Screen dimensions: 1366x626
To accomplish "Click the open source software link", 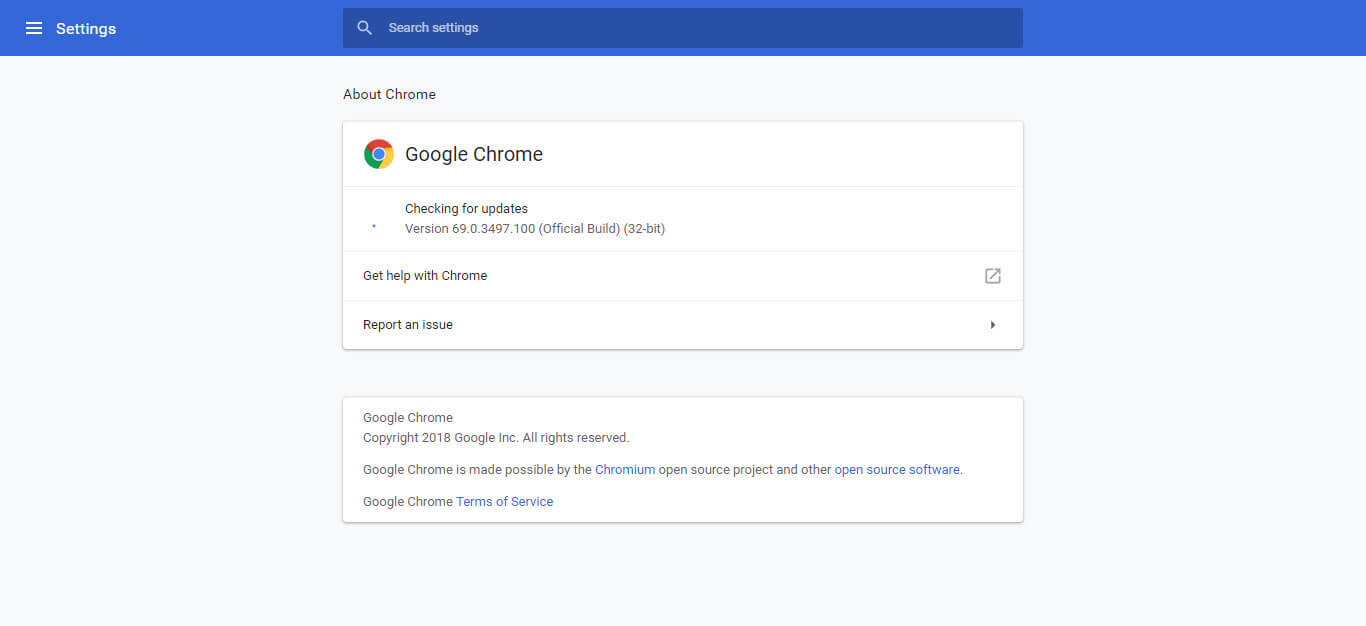I will tap(897, 469).
